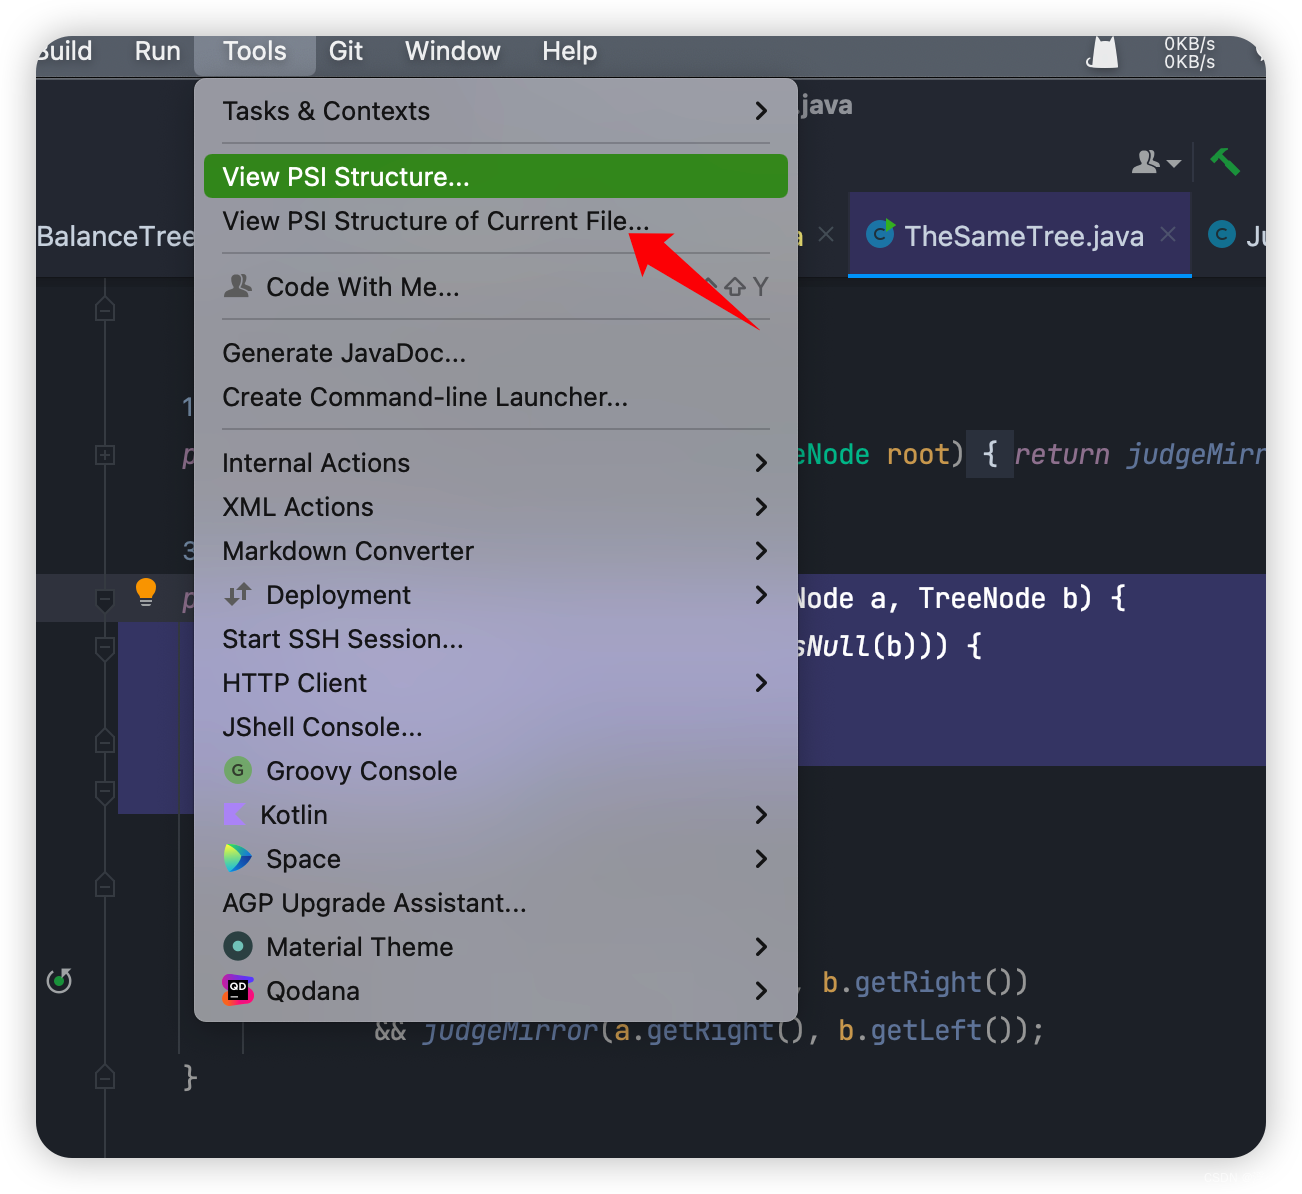
Task: Toggle fold marker beside lightbulb line
Action: click(105, 600)
